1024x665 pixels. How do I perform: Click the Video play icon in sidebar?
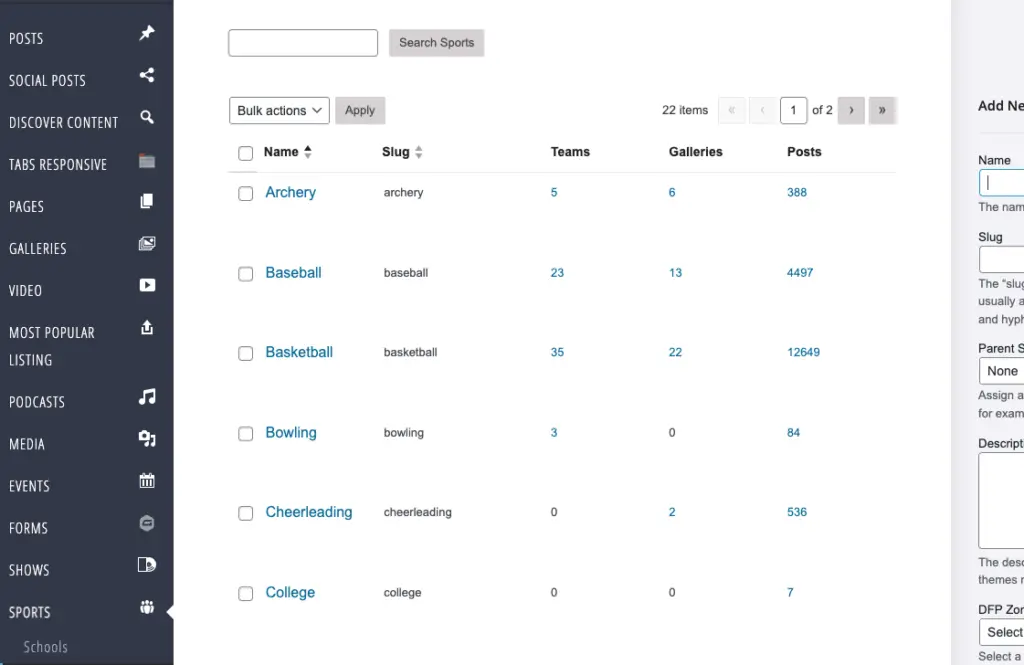(147, 285)
